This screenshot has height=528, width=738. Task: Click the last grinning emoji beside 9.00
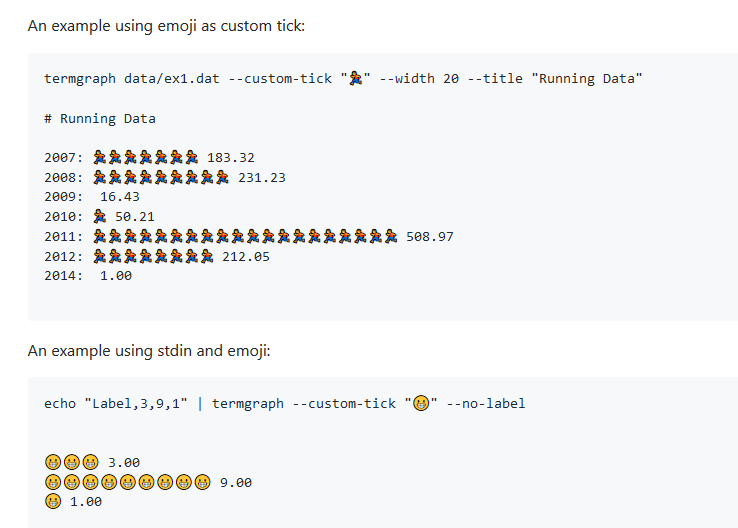(x=202, y=482)
